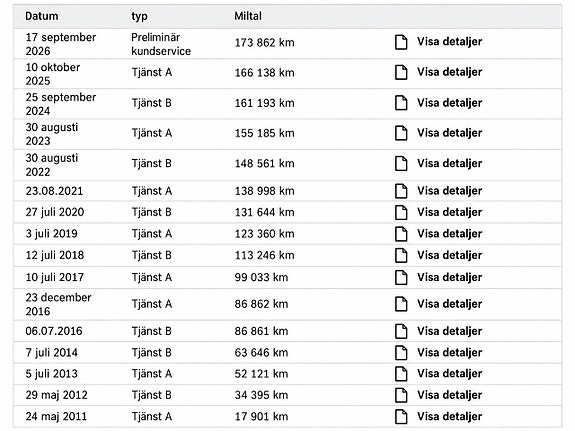This screenshot has height=431, width=575.
Task: Open document icon for 10 juli 2017 row
Action: click(401, 277)
